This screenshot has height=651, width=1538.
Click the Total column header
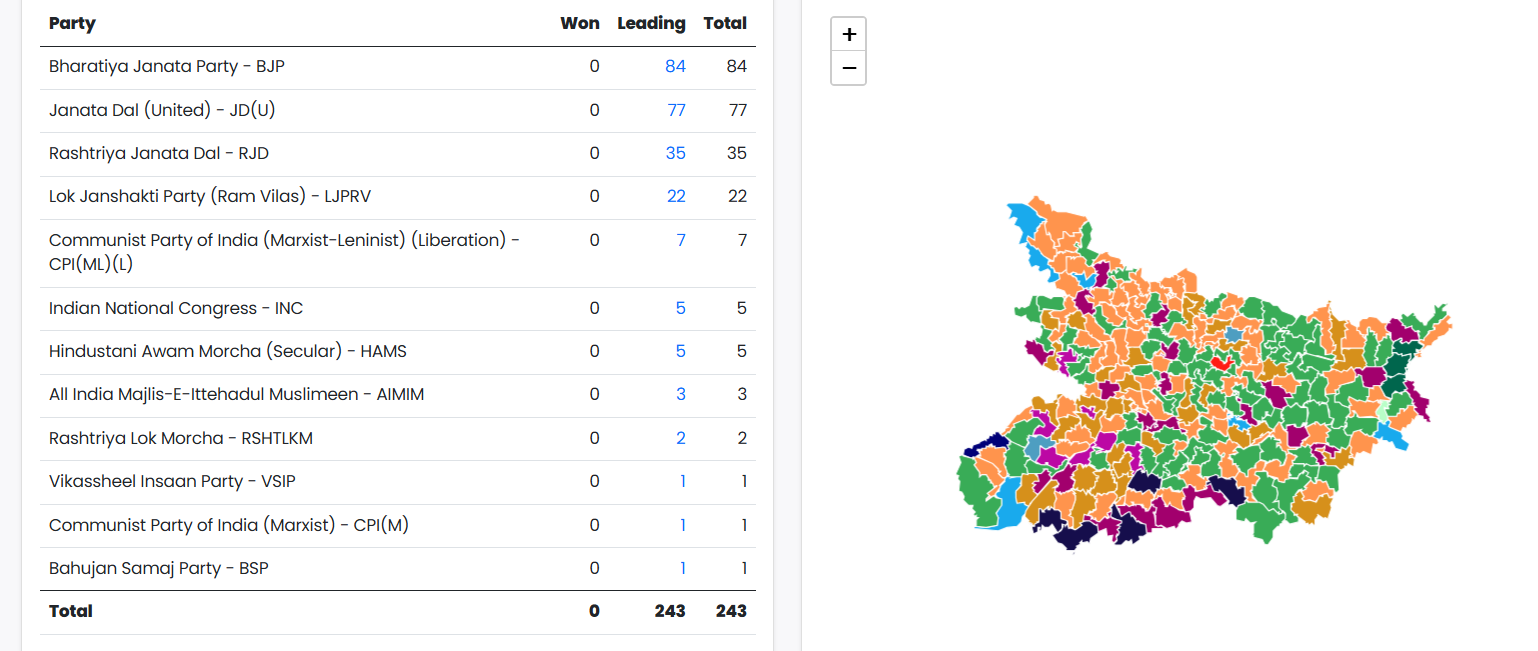(725, 23)
